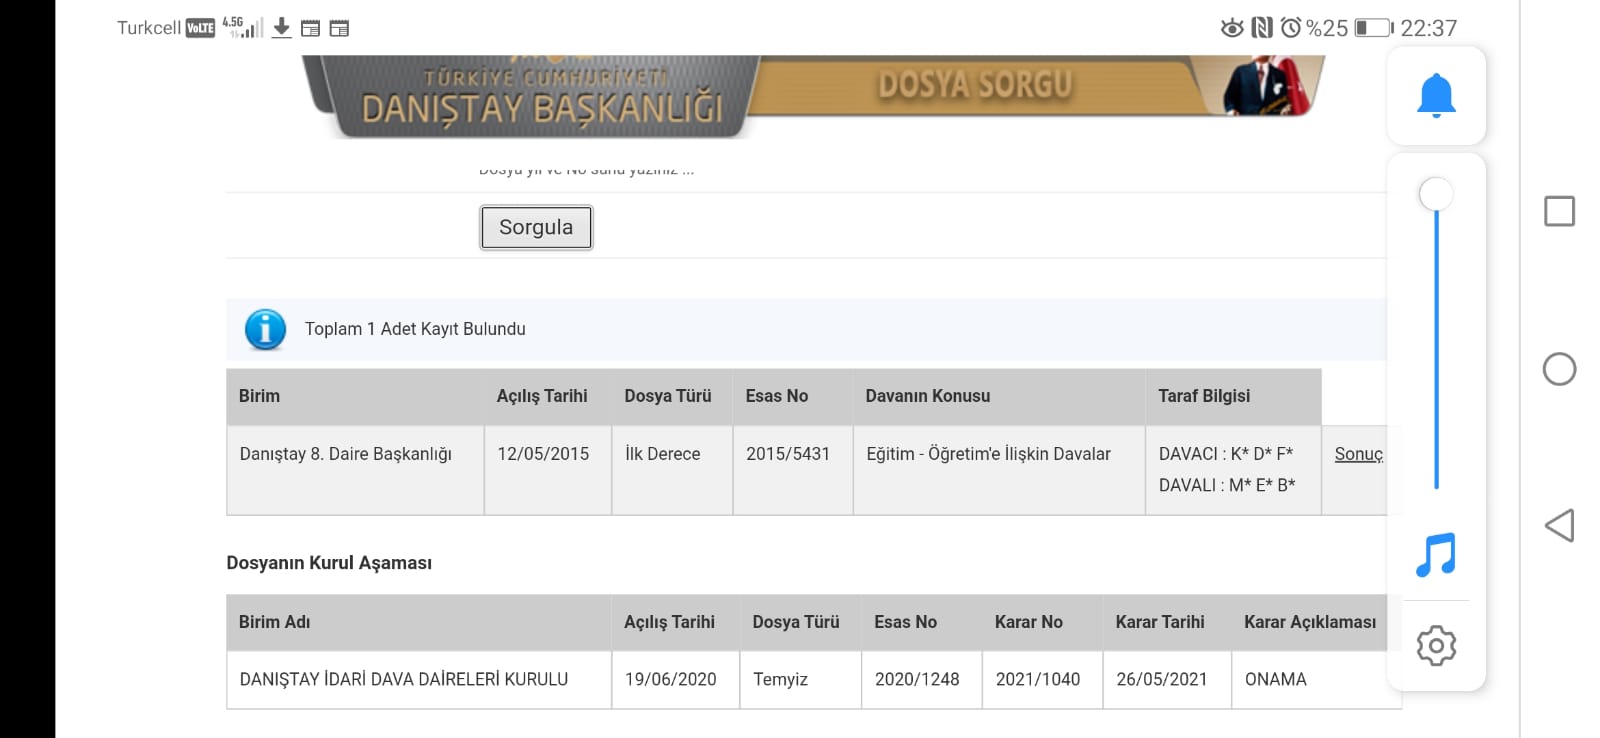Tap the Android back triangle button
The height and width of the screenshot is (738, 1600).
(1559, 525)
